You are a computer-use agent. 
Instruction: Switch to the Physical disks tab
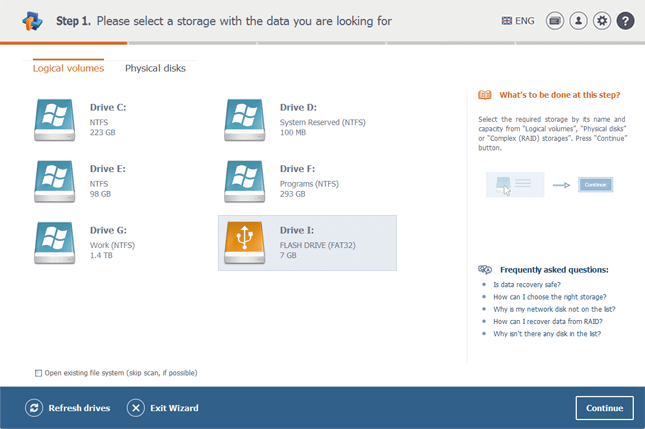pos(155,68)
